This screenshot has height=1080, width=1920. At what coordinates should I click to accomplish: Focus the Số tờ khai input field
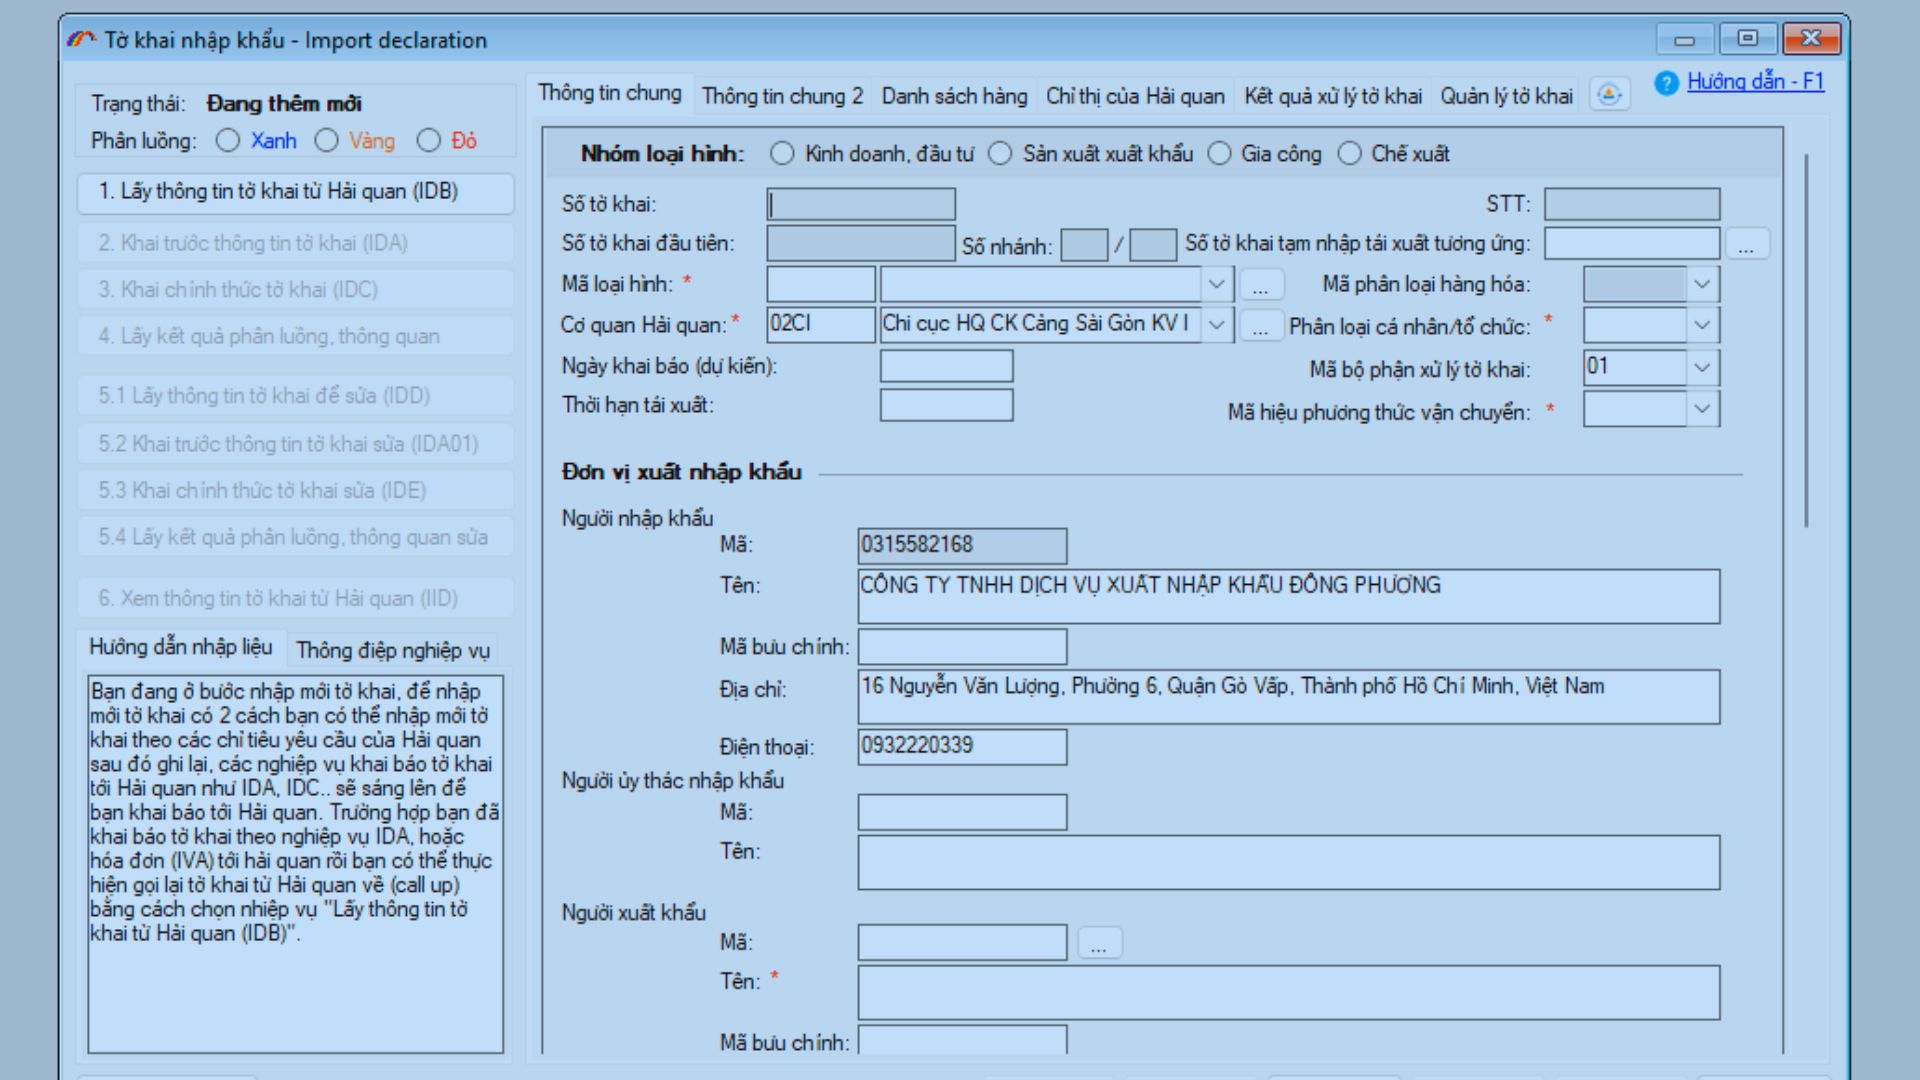click(x=861, y=204)
